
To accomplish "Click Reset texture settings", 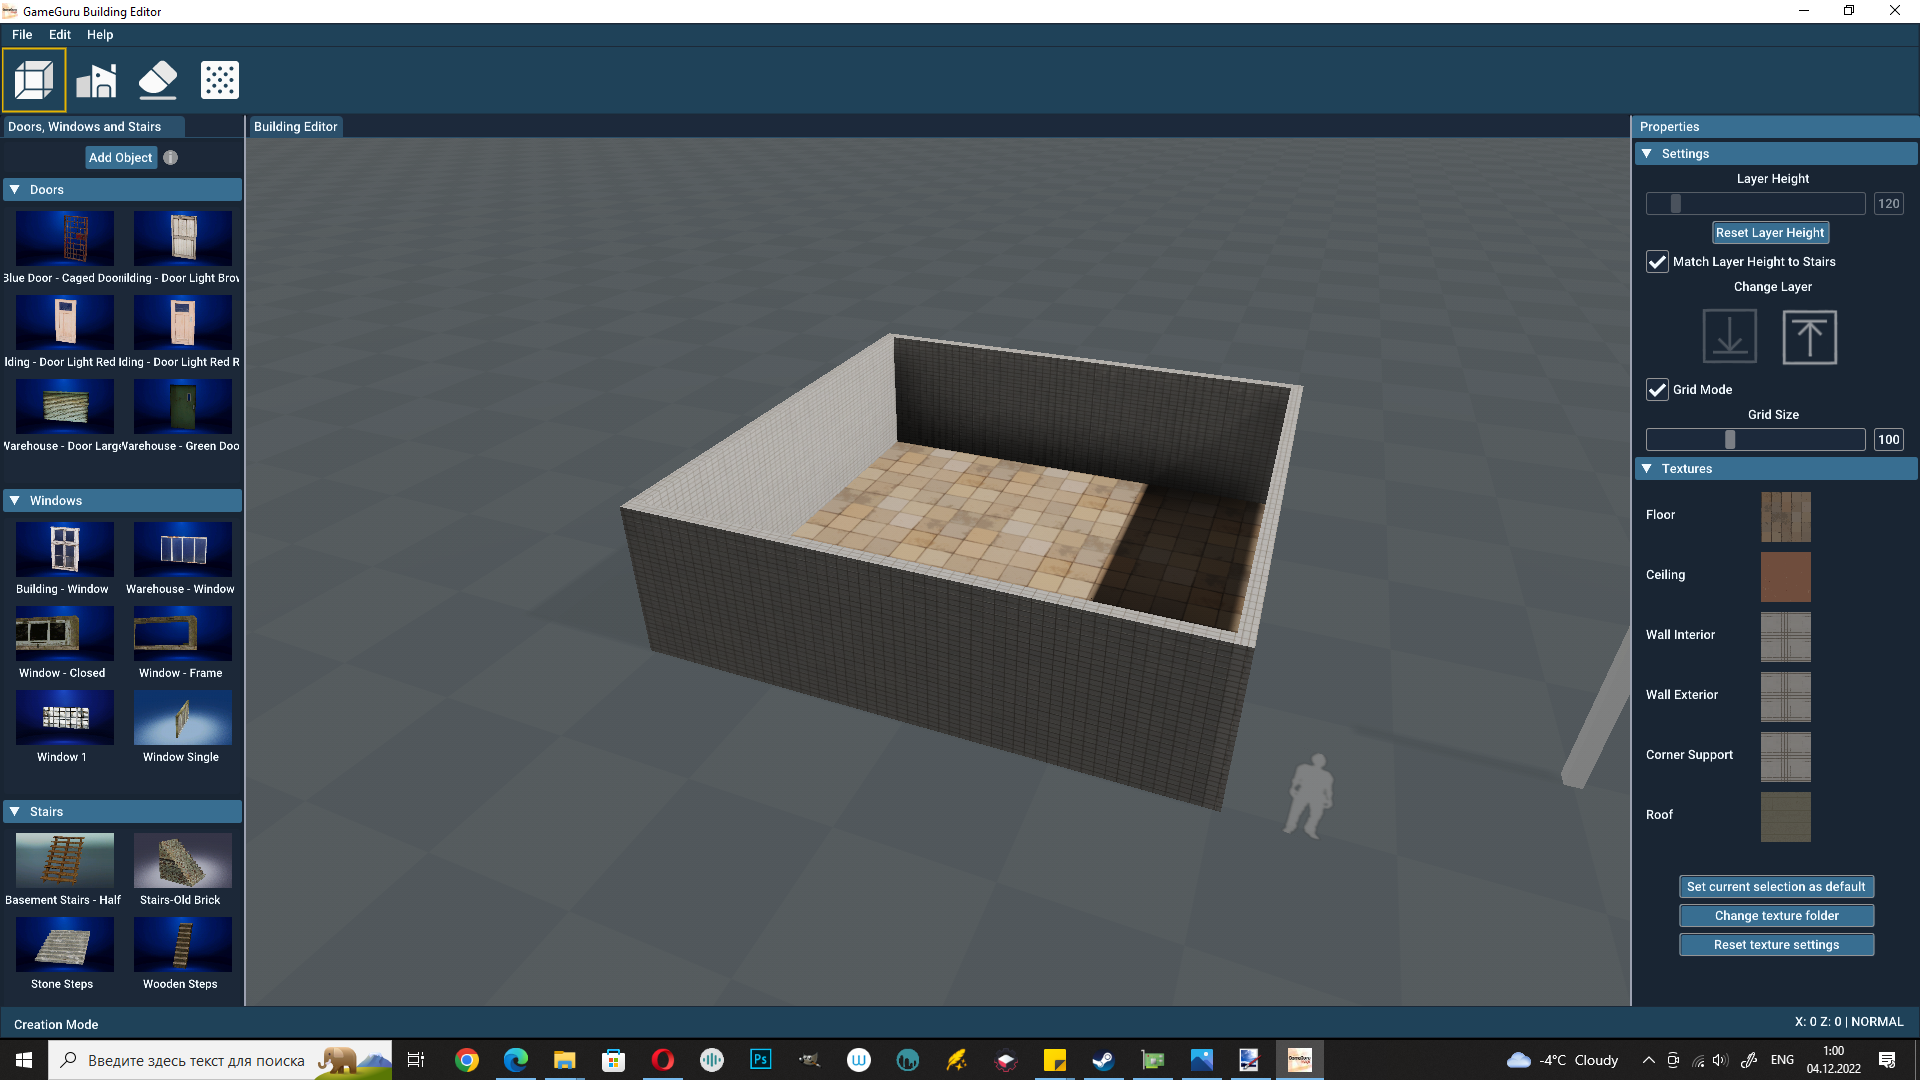I will pyautogui.click(x=1776, y=944).
